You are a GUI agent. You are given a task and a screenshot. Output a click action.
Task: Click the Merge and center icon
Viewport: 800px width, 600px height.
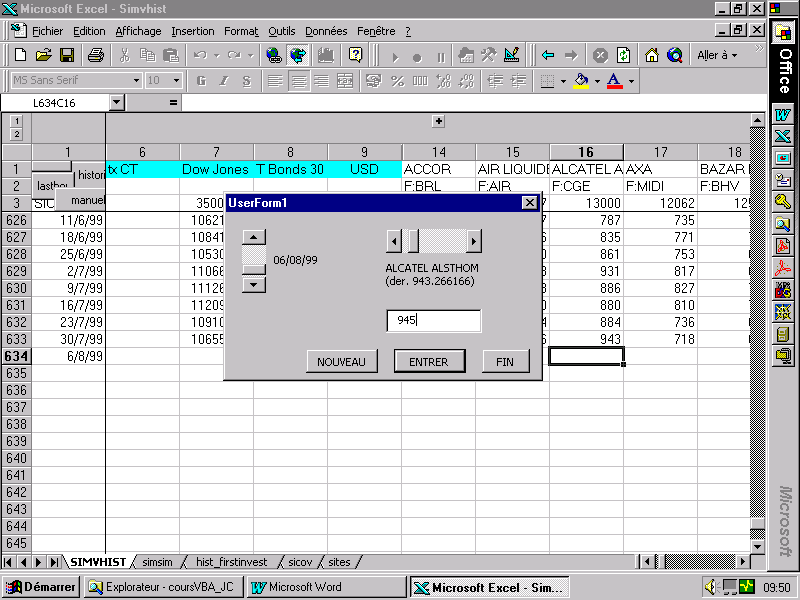pyautogui.click(x=345, y=81)
